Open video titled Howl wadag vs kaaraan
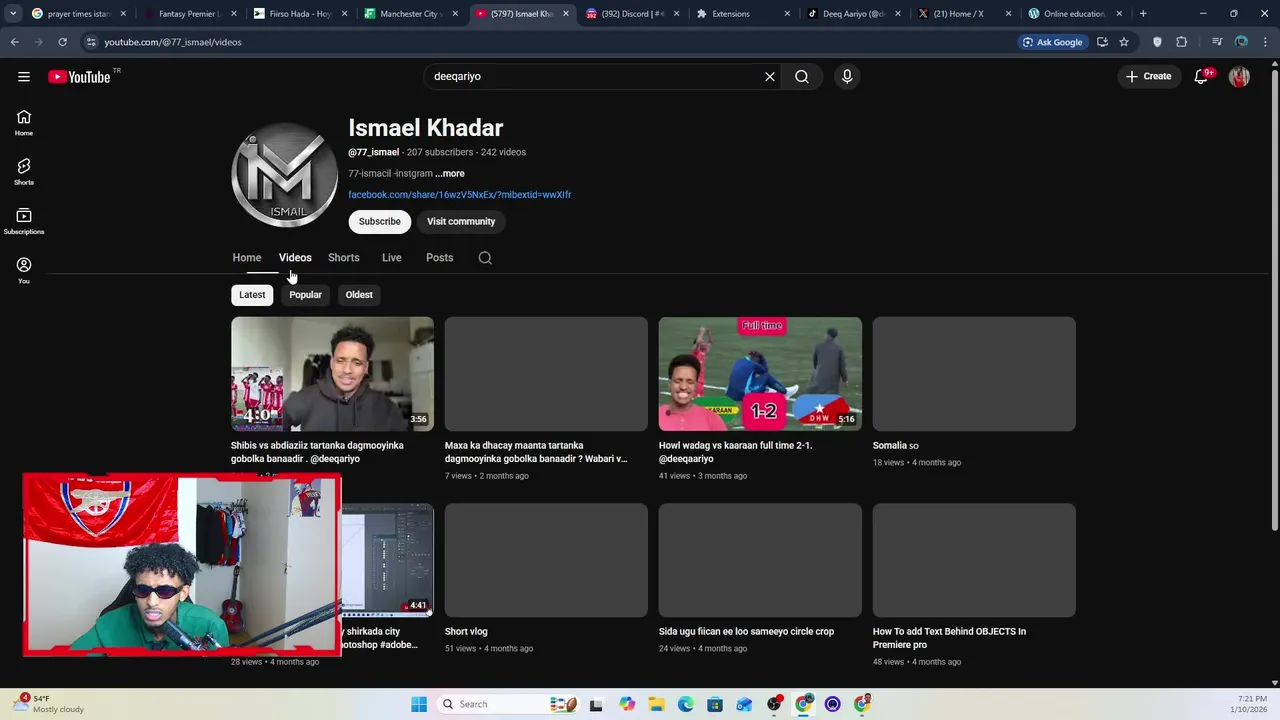The width and height of the screenshot is (1280, 720). click(736, 452)
